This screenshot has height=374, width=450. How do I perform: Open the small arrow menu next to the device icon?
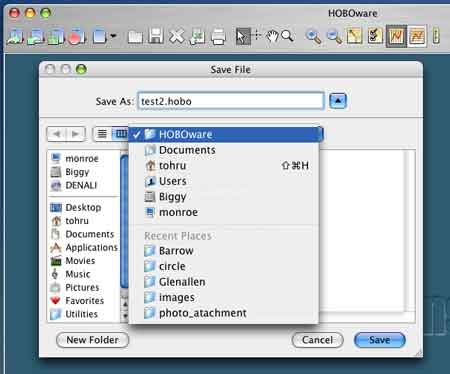(113, 35)
